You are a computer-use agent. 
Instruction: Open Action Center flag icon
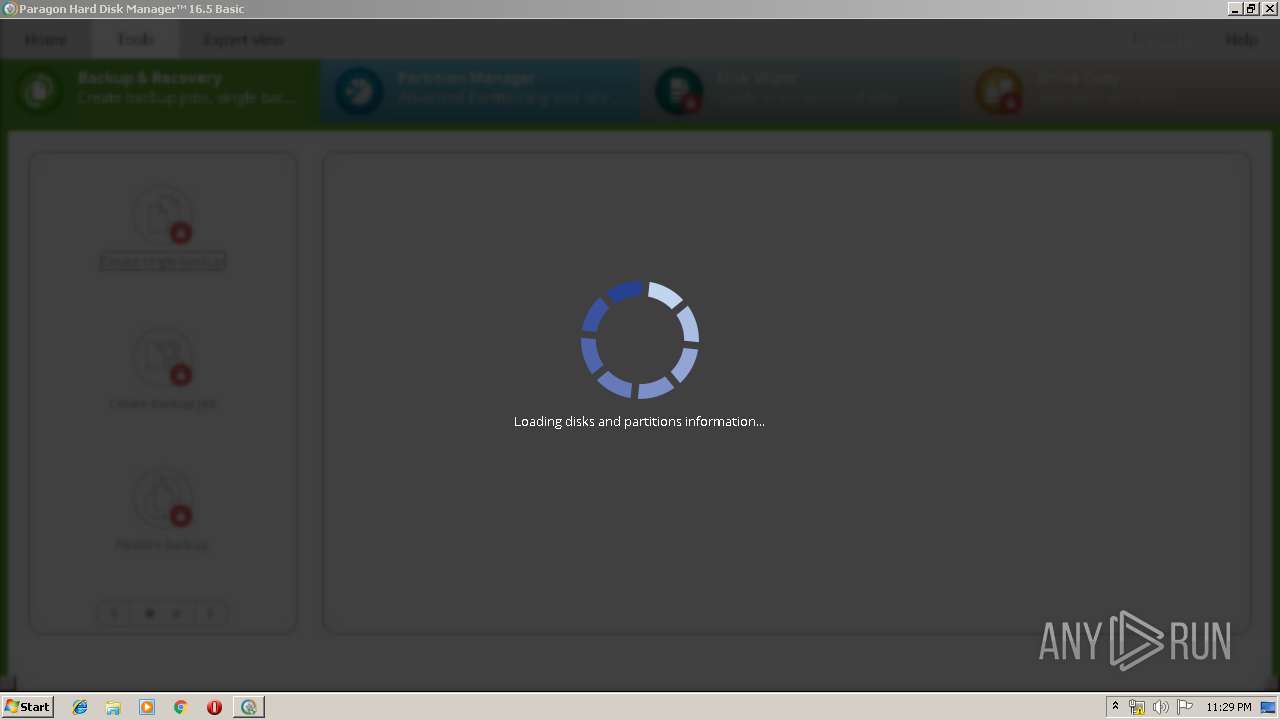[1184, 707]
